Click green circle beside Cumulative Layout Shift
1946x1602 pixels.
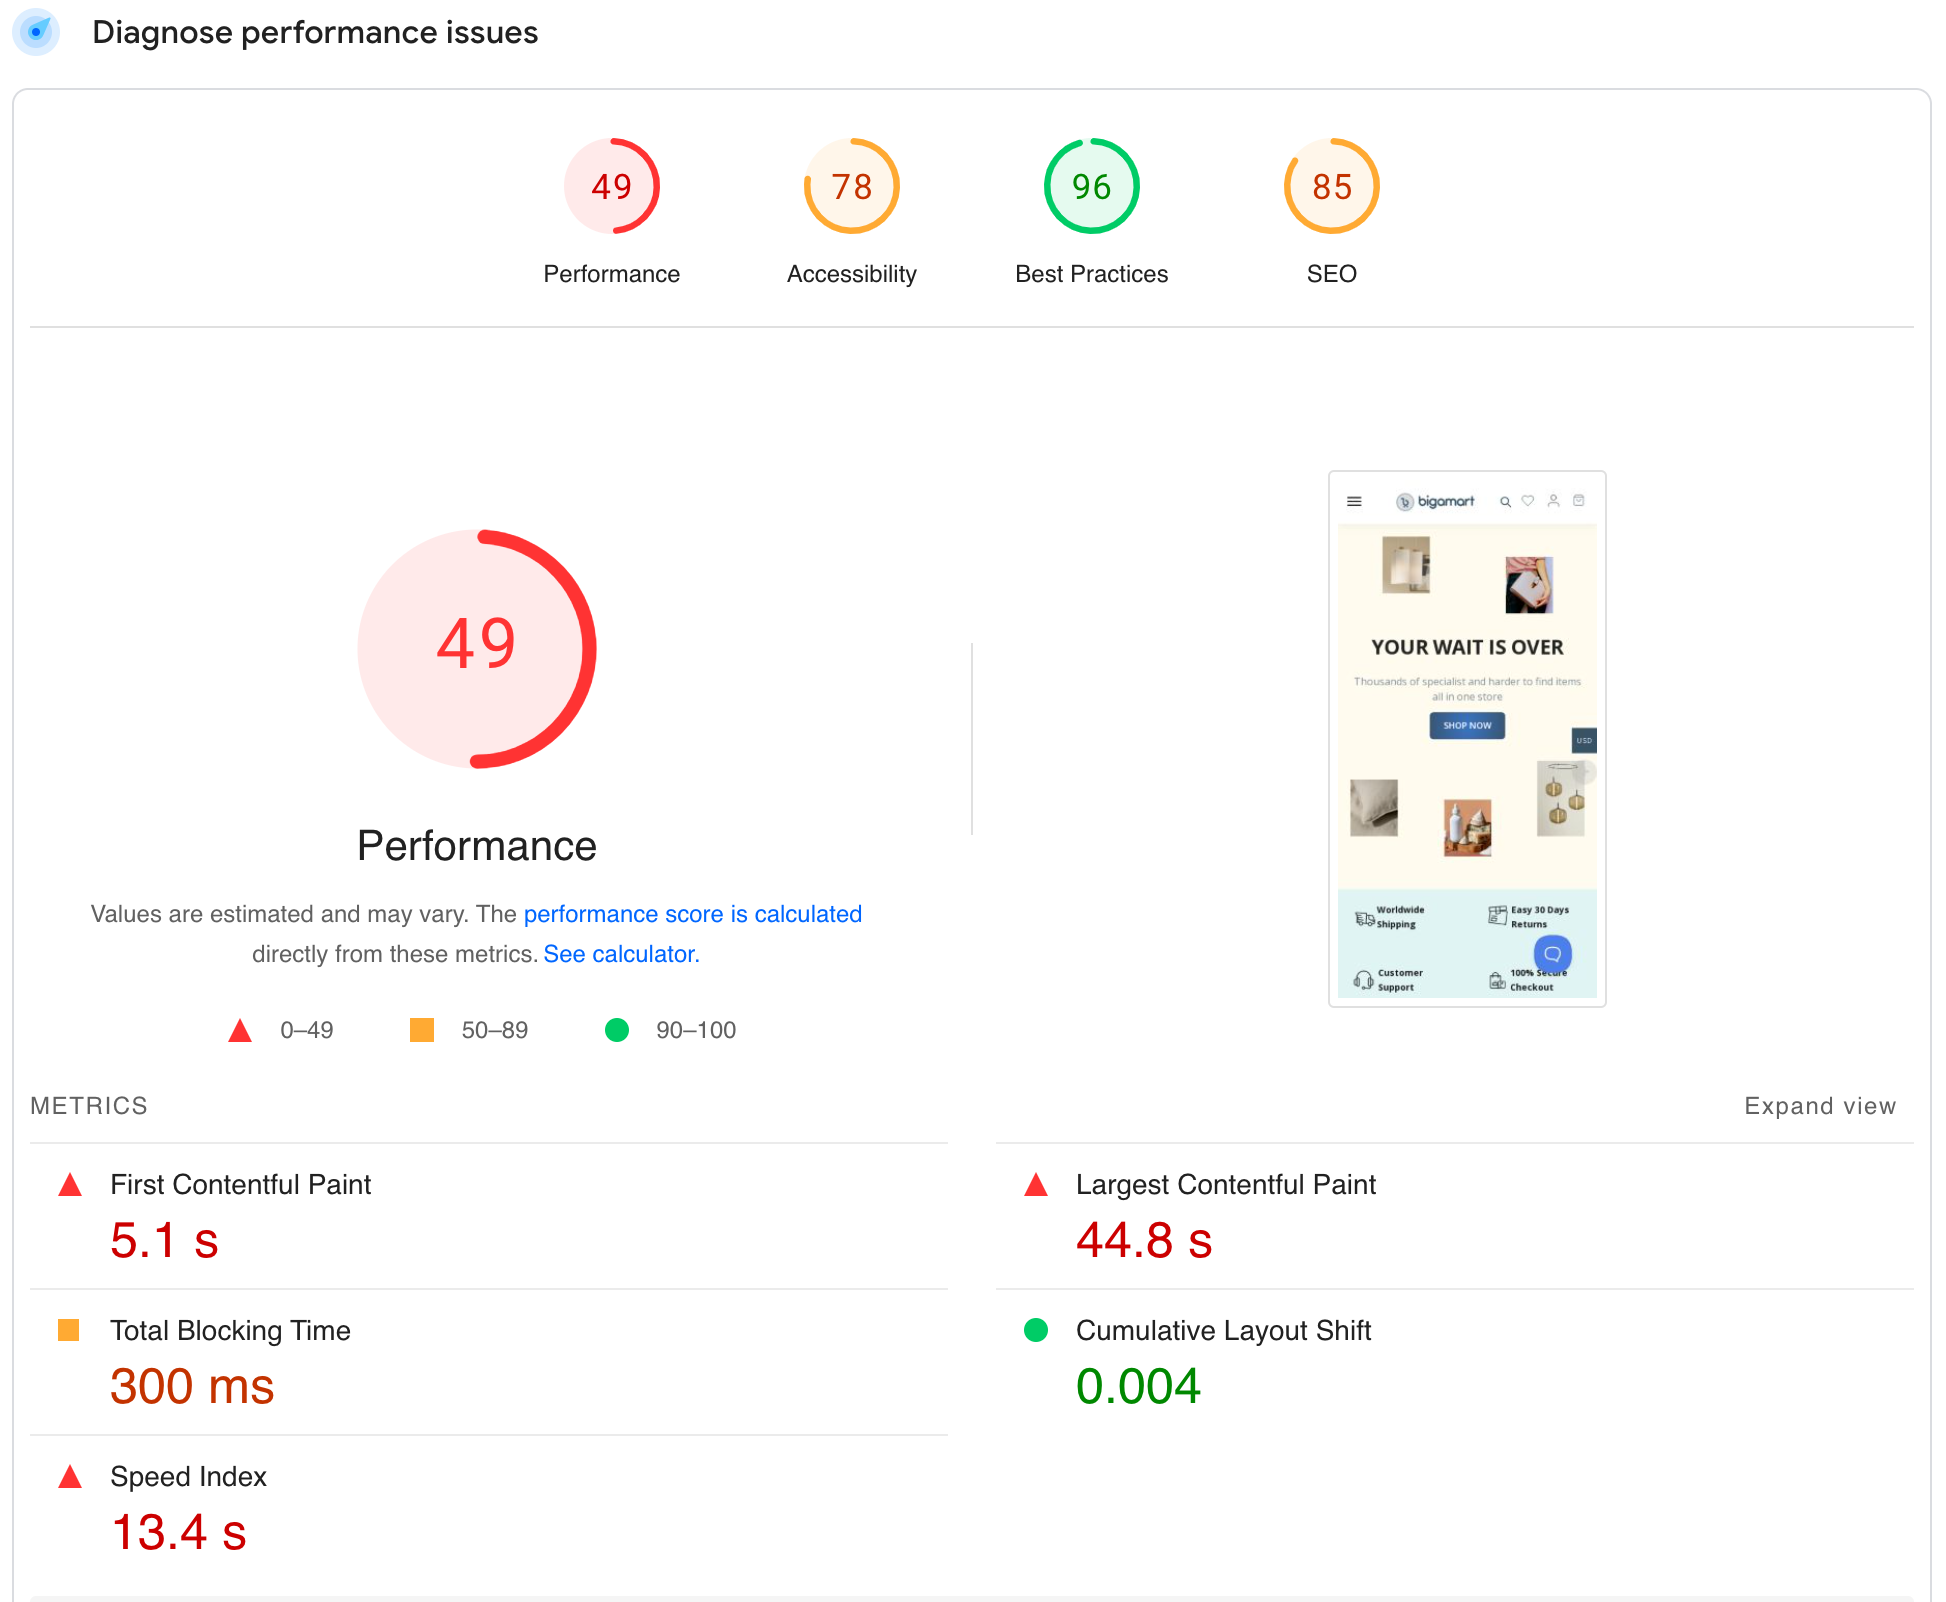tap(1036, 1330)
